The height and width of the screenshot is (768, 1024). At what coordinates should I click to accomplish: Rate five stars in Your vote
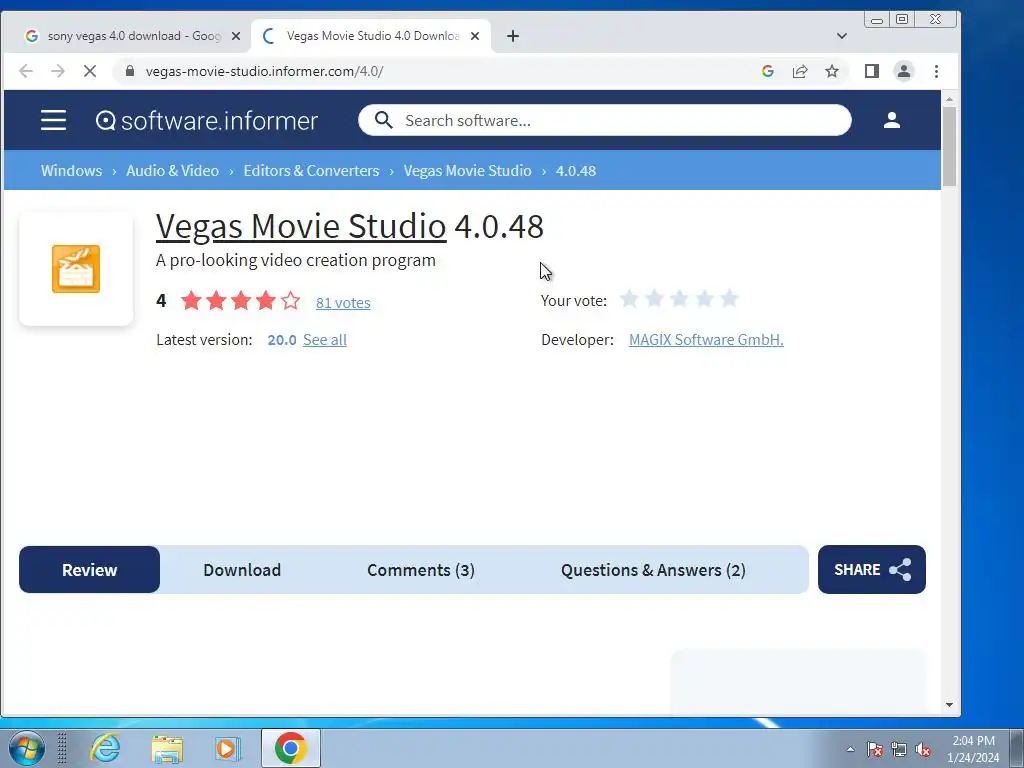(x=729, y=299)
